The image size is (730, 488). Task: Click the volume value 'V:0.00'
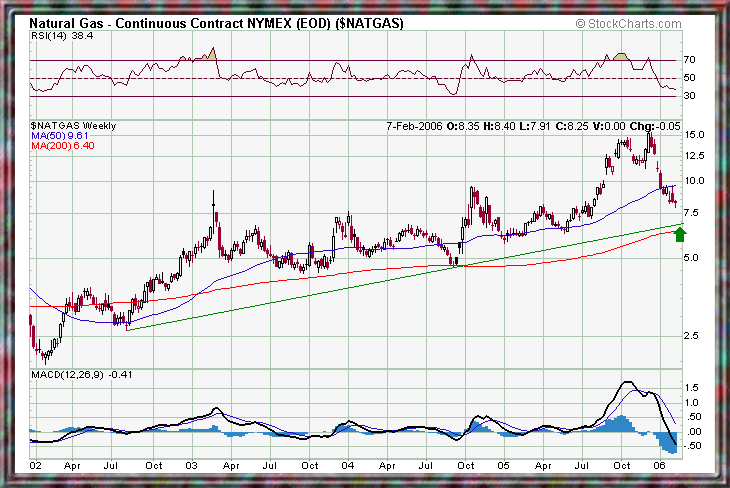click(x=609, y=126)
